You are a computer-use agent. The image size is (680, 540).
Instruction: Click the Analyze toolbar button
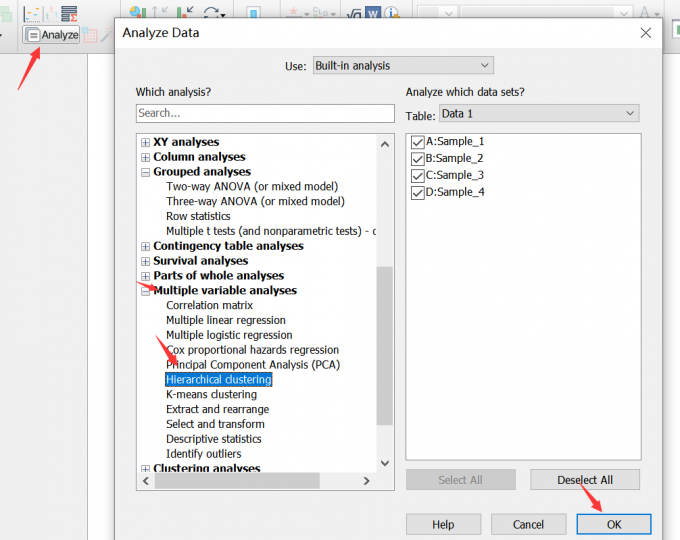click(x=52, y=35)
